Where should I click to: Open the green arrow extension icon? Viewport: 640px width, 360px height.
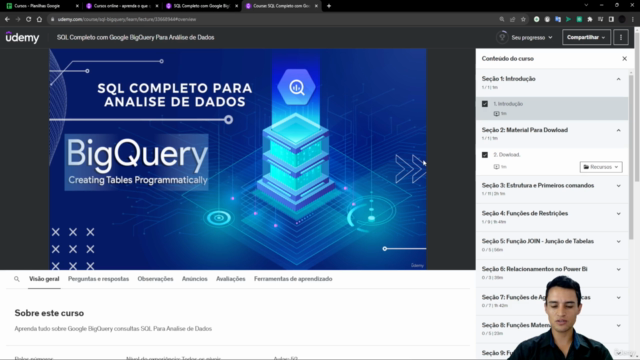pos(568,19)
